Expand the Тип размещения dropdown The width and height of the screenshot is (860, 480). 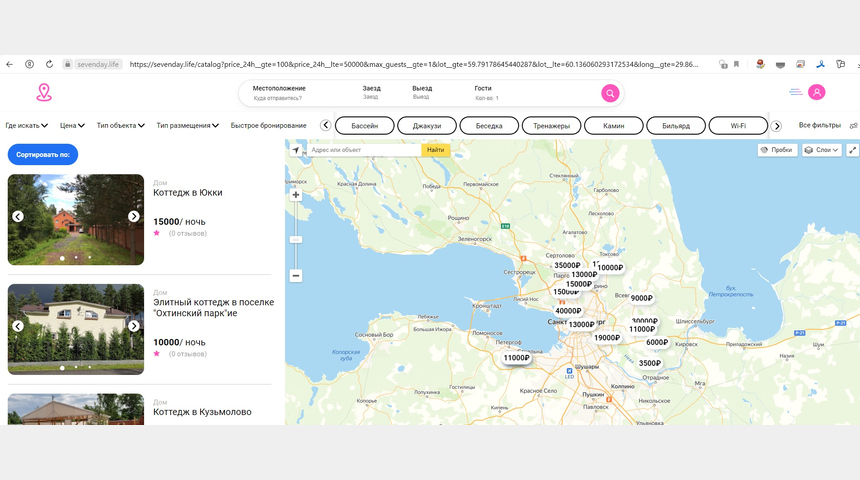[x=188, y=126]
